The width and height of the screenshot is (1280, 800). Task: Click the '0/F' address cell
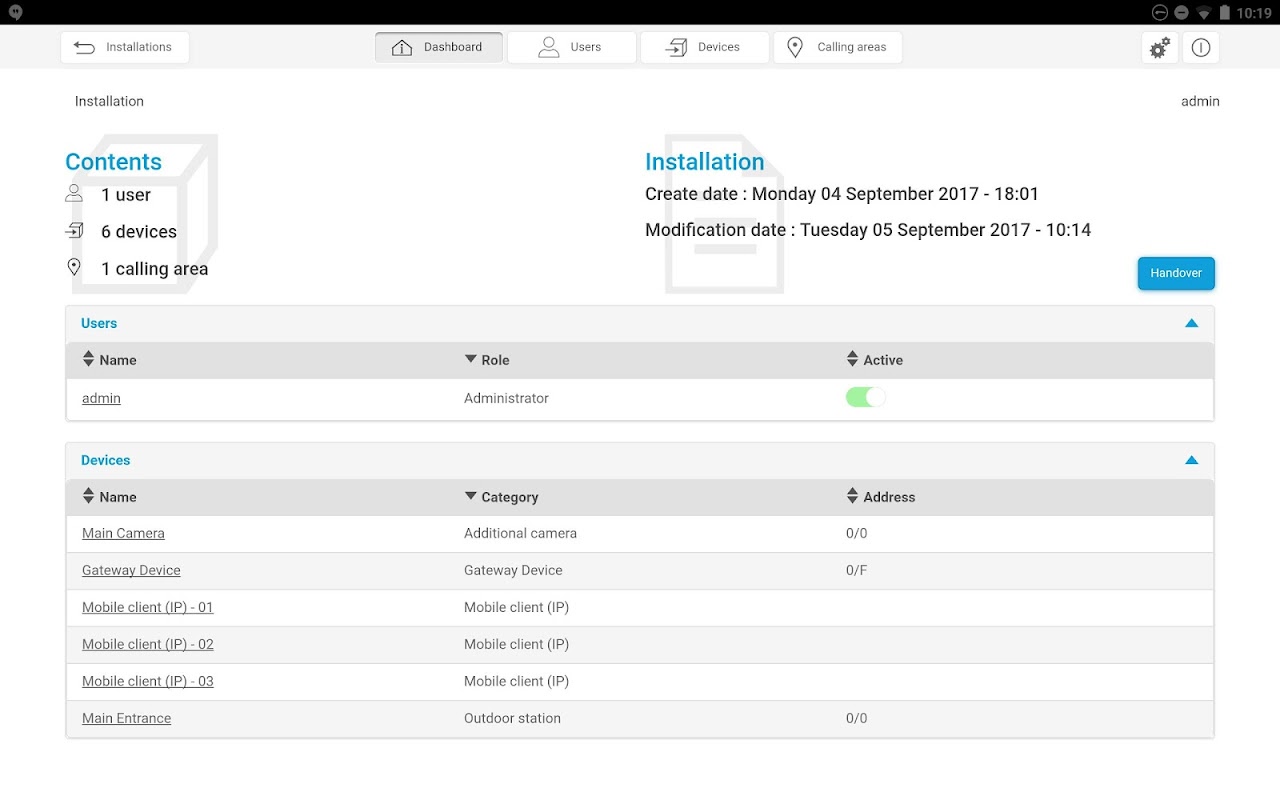click(x=856, y=570)
